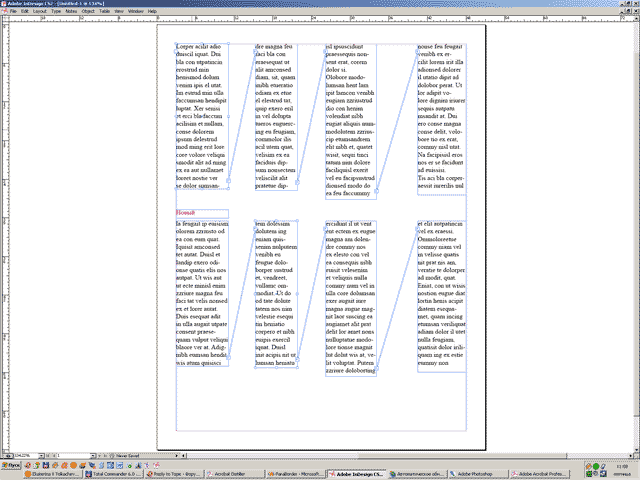Open the Table menu
The image size is (640, 480).
[104, 11]
